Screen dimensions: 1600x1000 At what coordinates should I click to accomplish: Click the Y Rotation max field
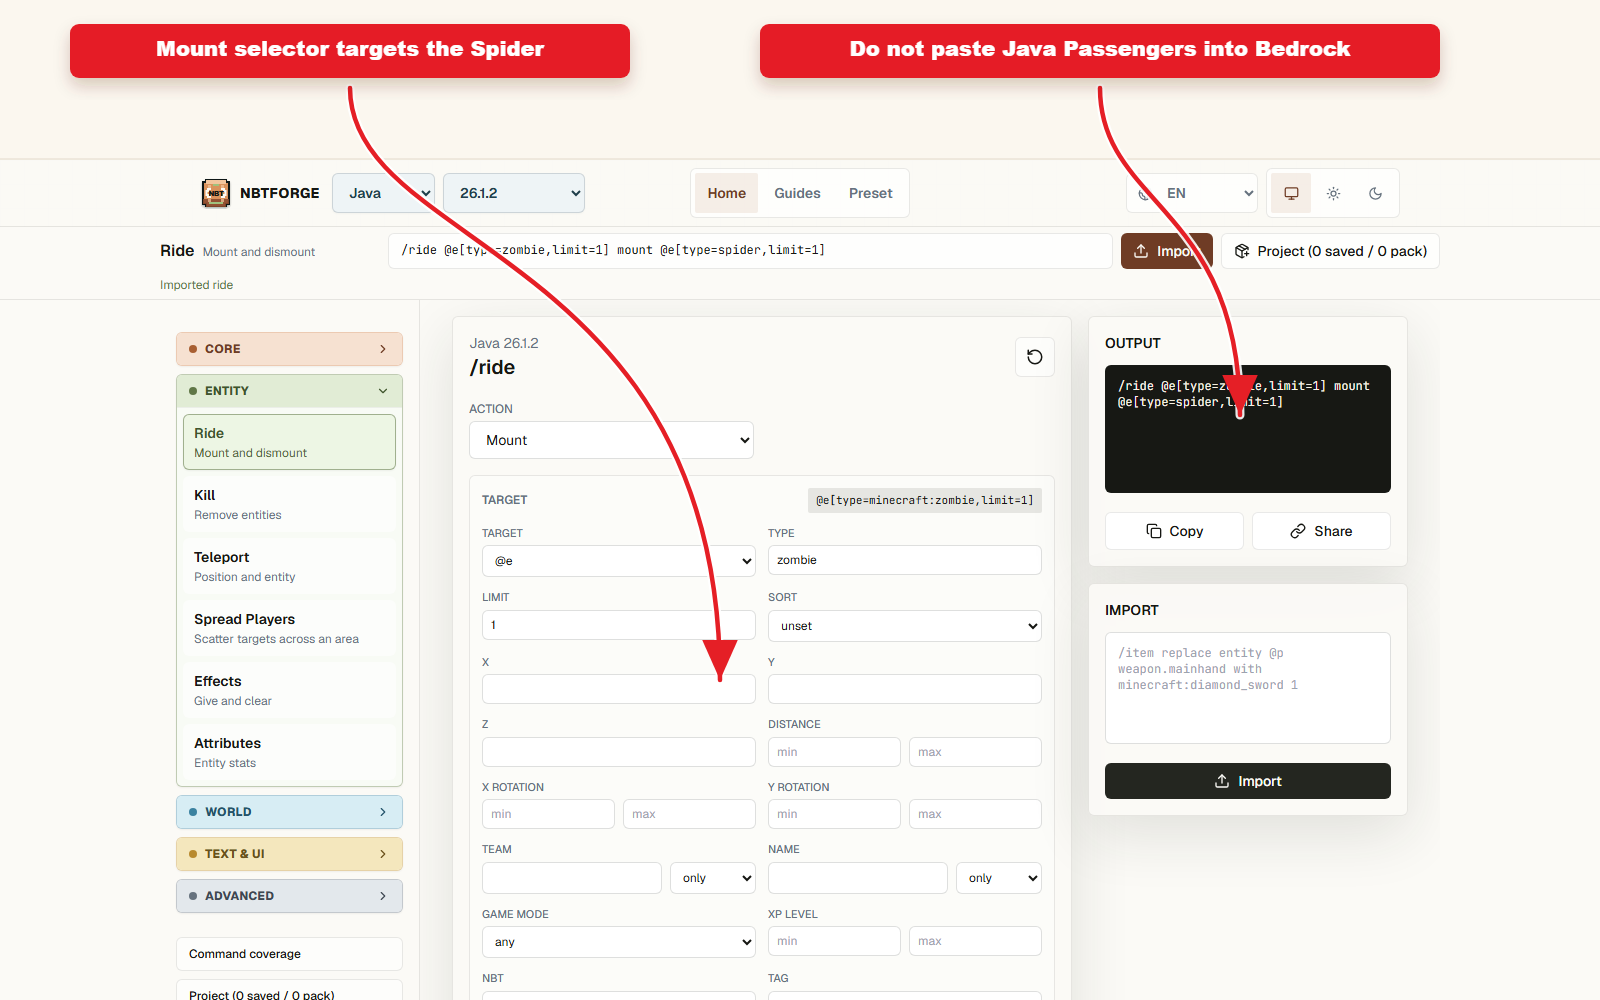[x=975, y=814]
